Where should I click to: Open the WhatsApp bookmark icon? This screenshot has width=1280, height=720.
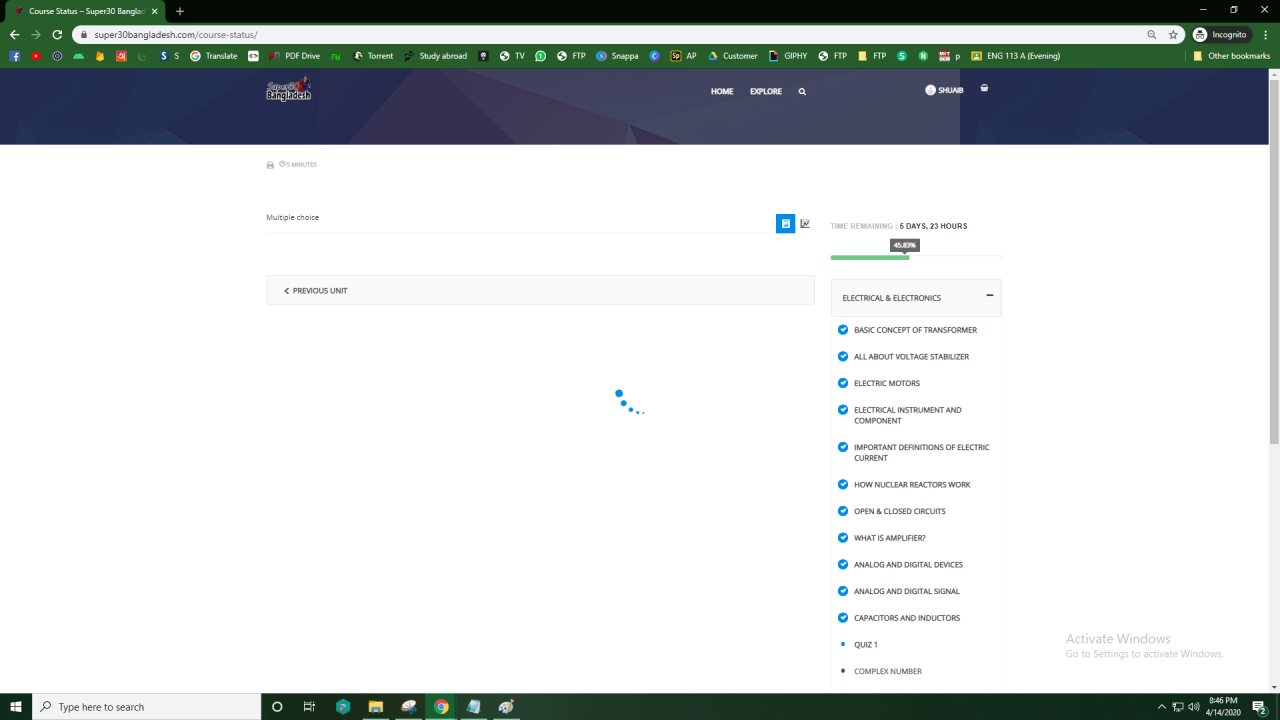tap(541, 56)
